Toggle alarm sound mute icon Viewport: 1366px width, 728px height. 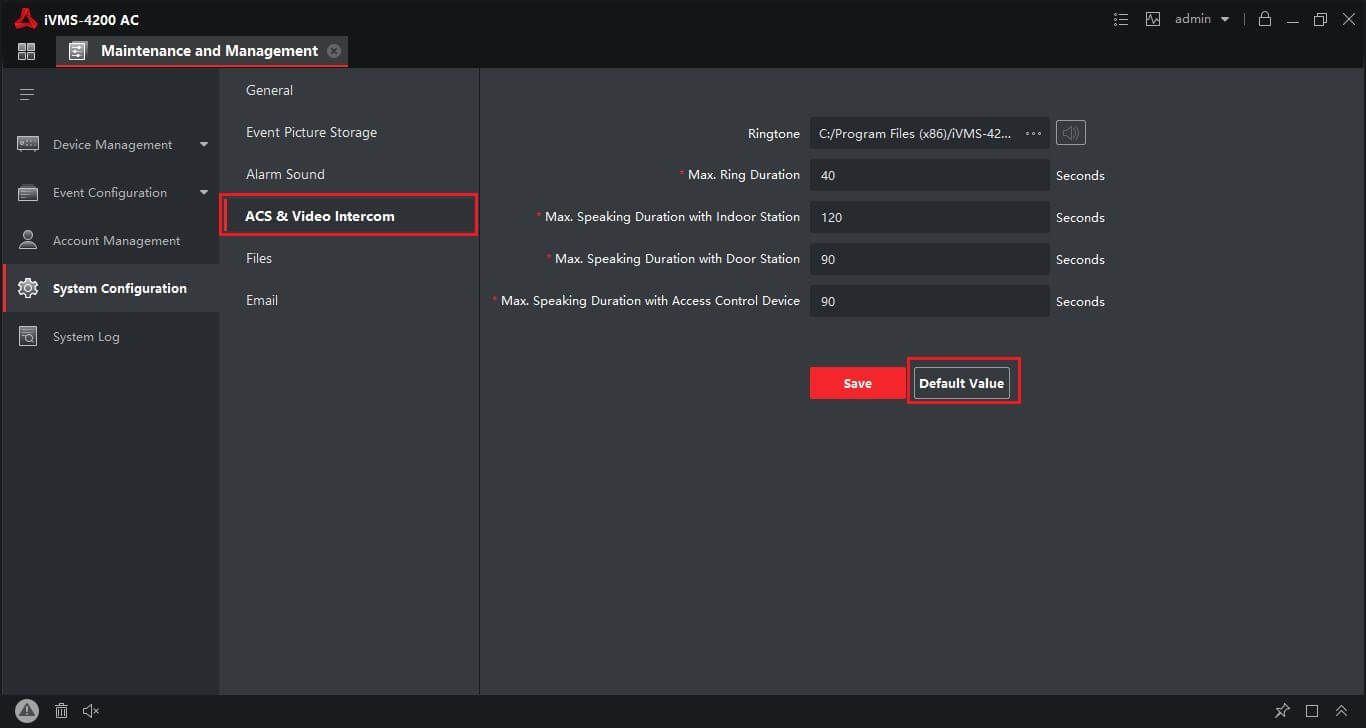[91, 711]
